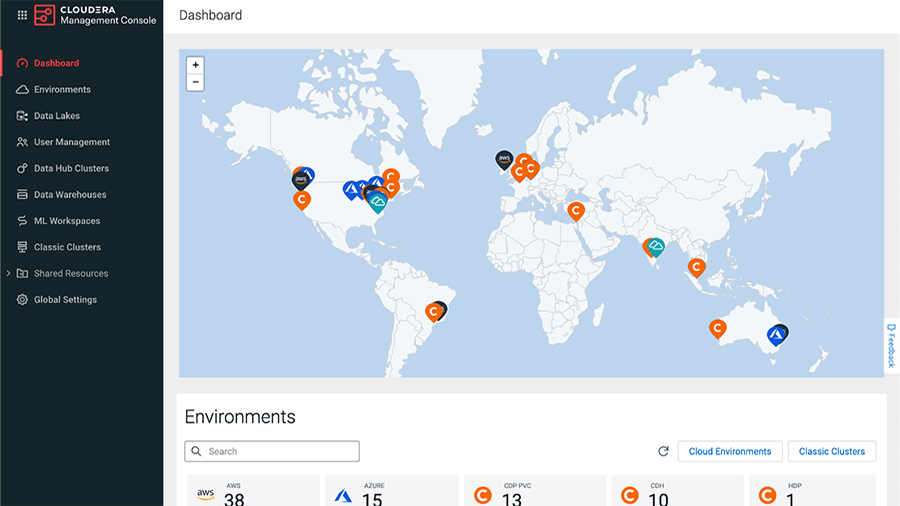This screenshot has width=900, height=506.
Task: Click the teal cloud marker in India
Action: tap(655, 247)
